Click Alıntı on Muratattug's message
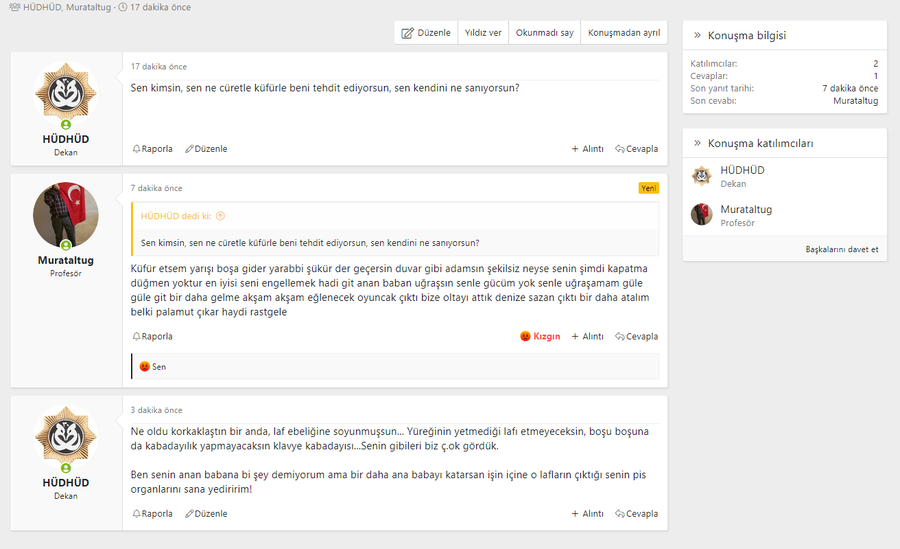The width and height of the screenshot is (900, 549). tap(587, 337)
